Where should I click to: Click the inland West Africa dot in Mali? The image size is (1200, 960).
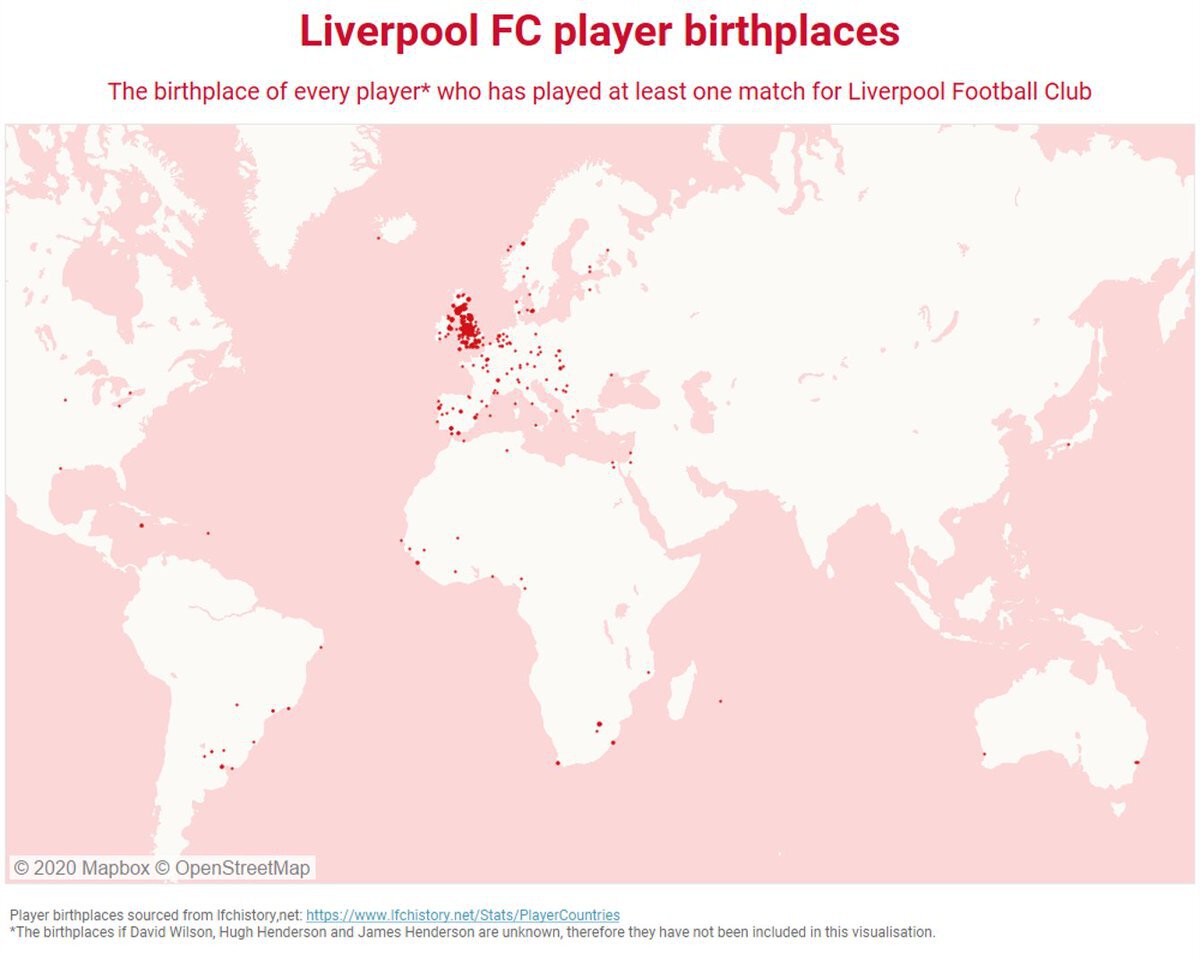[458, 538]
